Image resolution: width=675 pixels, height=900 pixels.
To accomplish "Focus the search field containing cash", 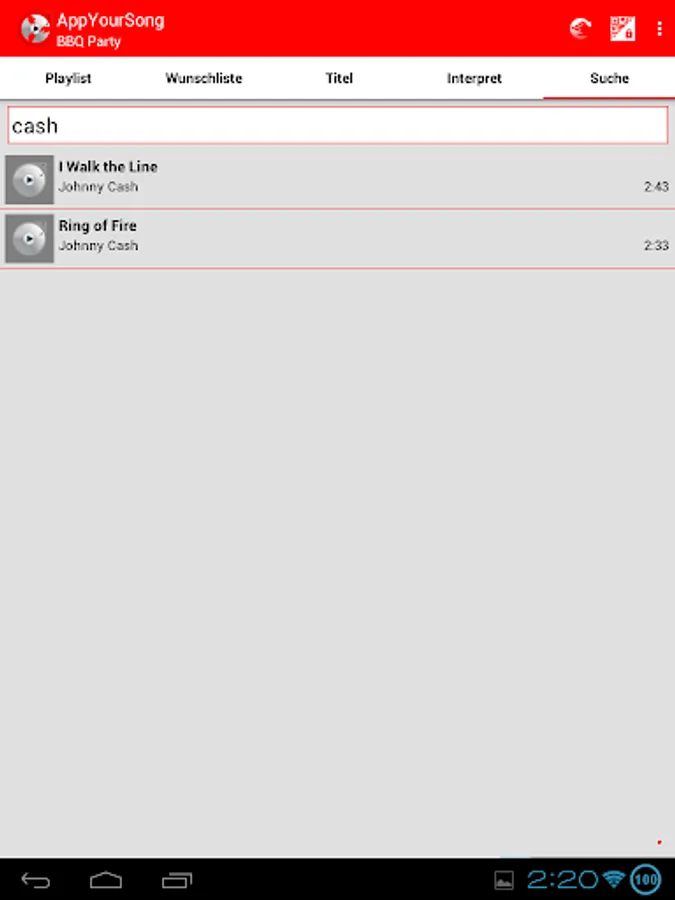I will point(338,125).
